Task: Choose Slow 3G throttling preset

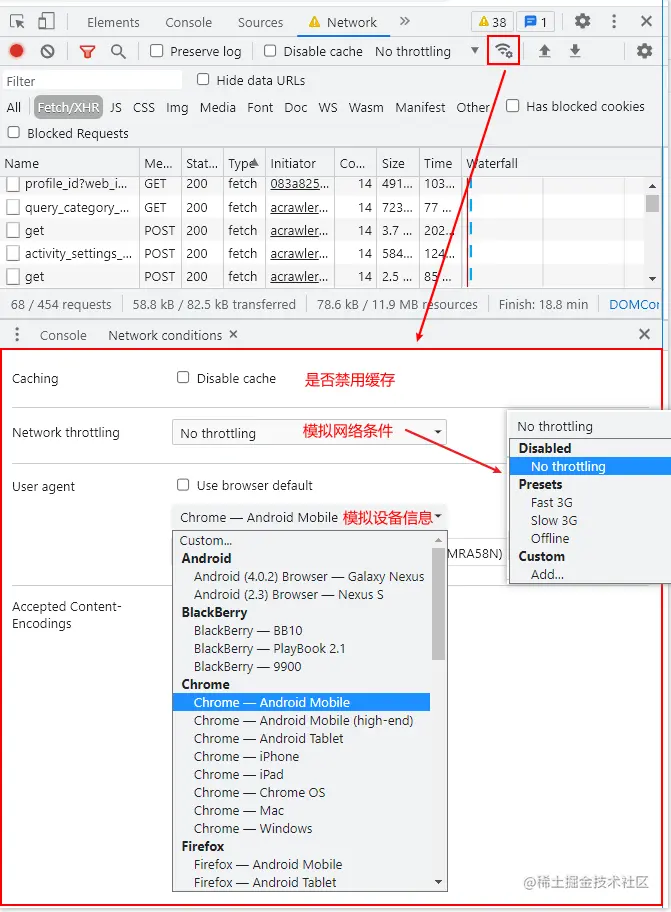Action: pyautogui.click(x=554, y=521)
